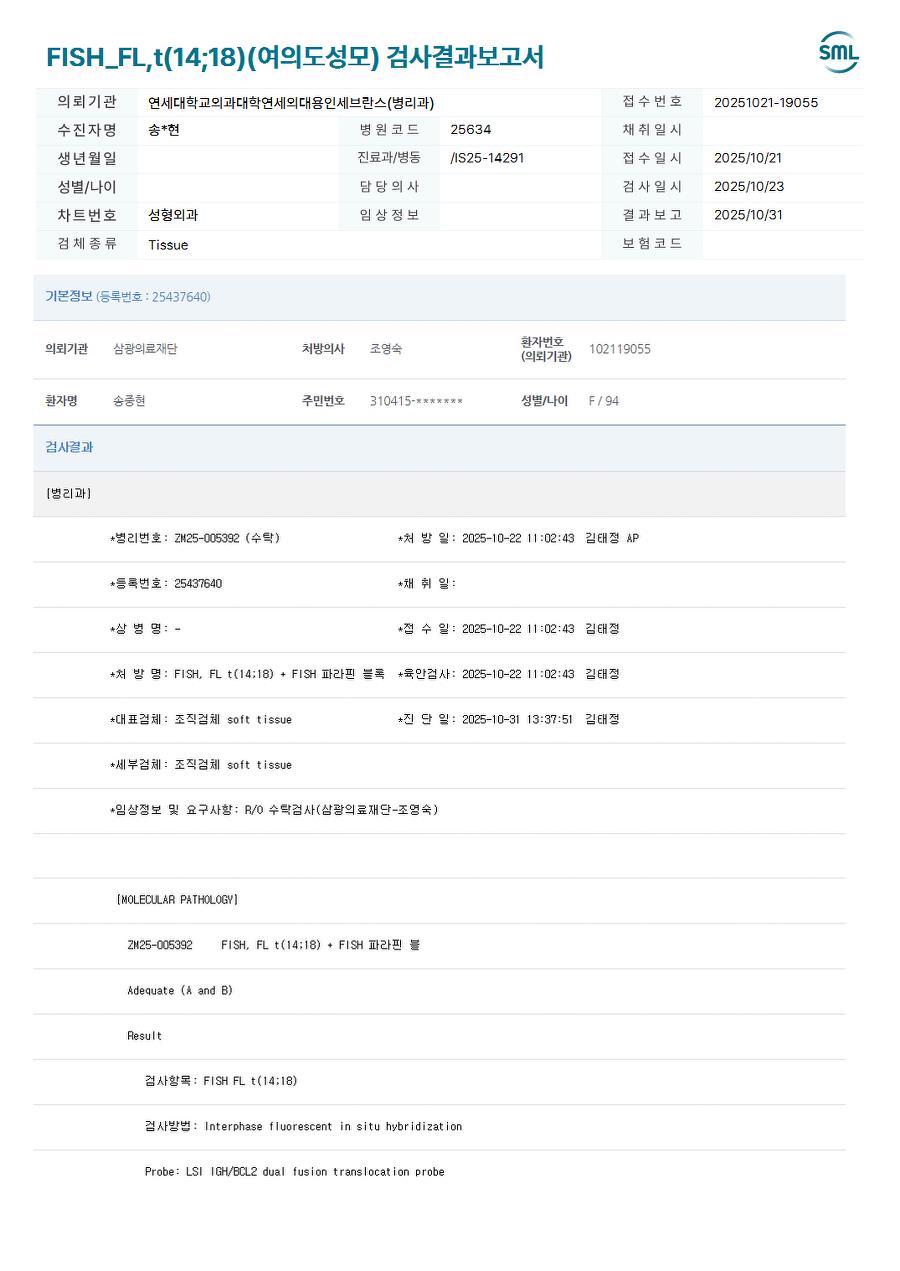Click 검사방법: Interphase fluorescent in situ hybridization
Screen dimensions: 900x1271
(x=303, y=1126)
